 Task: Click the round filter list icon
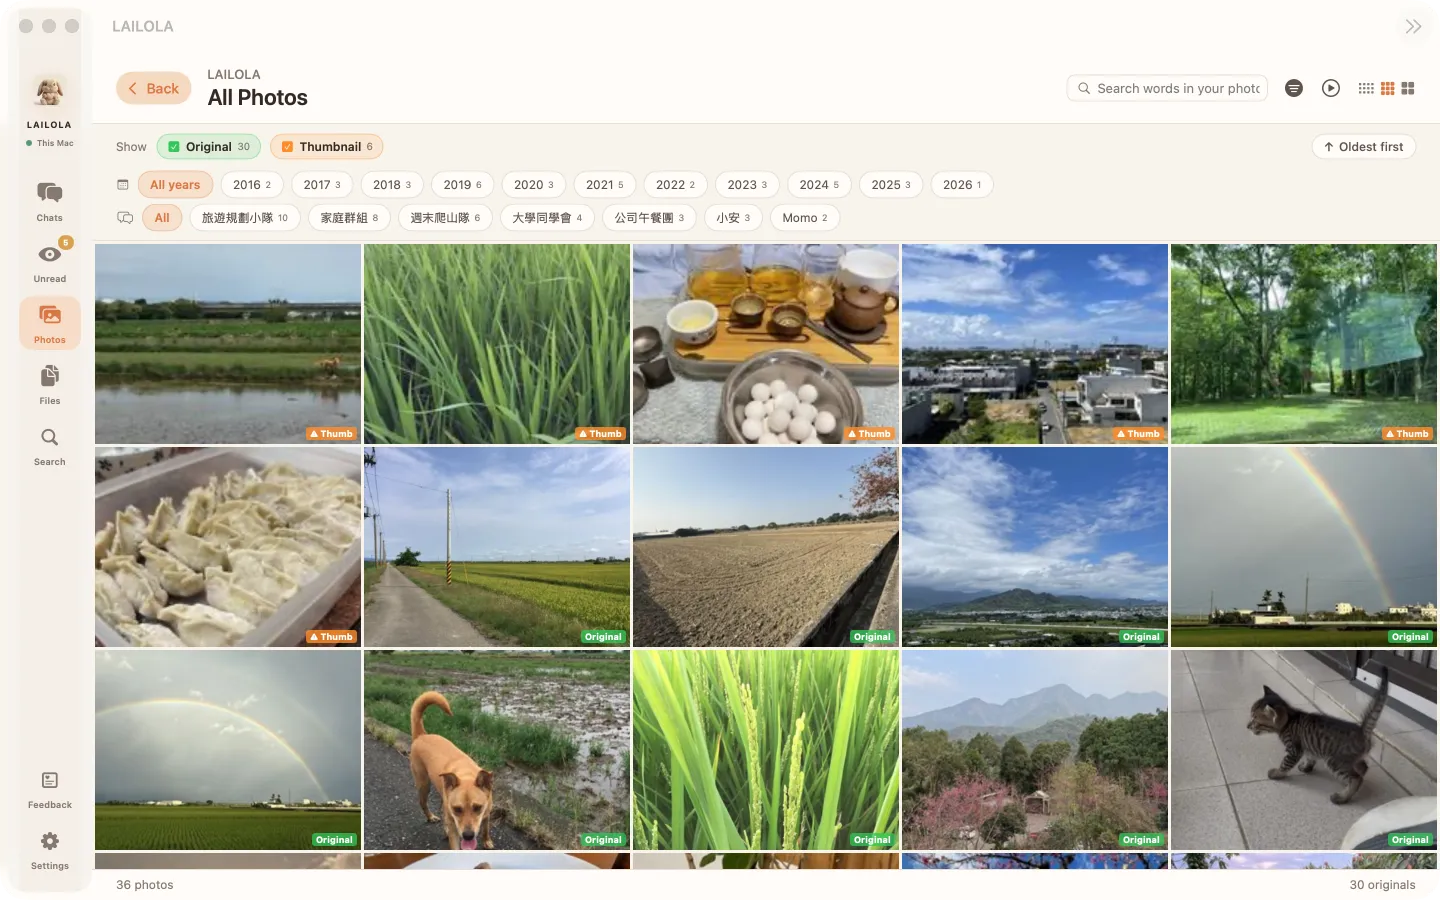coord(1294,88)
